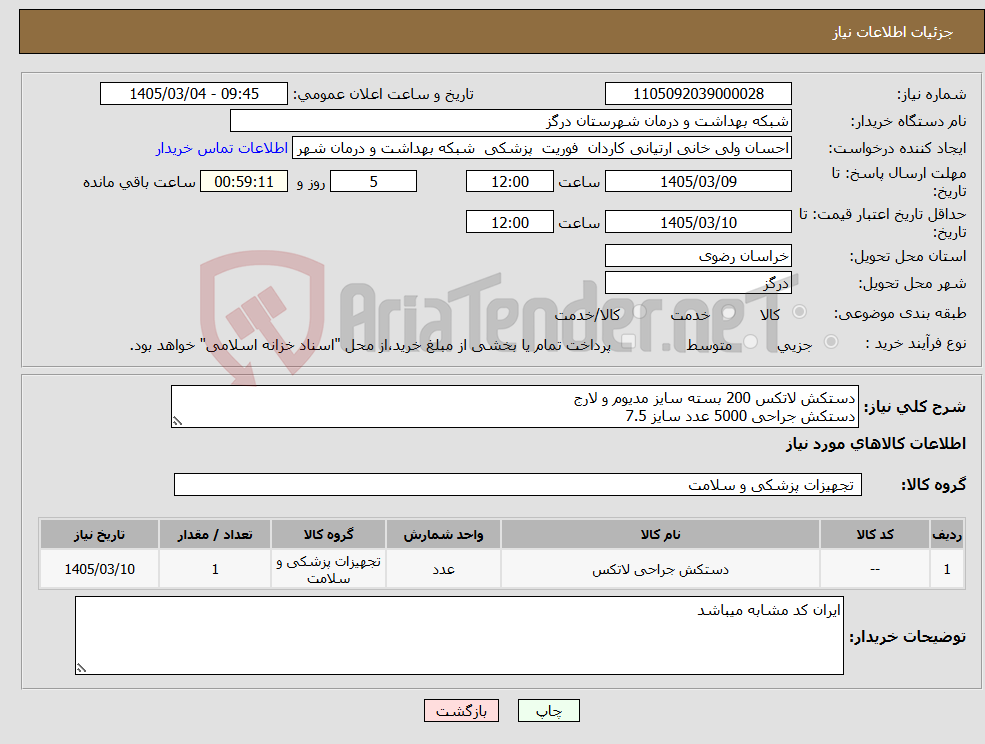Click the delivery city درگز field
The width and height of the screenshot is (985, 744).
point(698,283)
